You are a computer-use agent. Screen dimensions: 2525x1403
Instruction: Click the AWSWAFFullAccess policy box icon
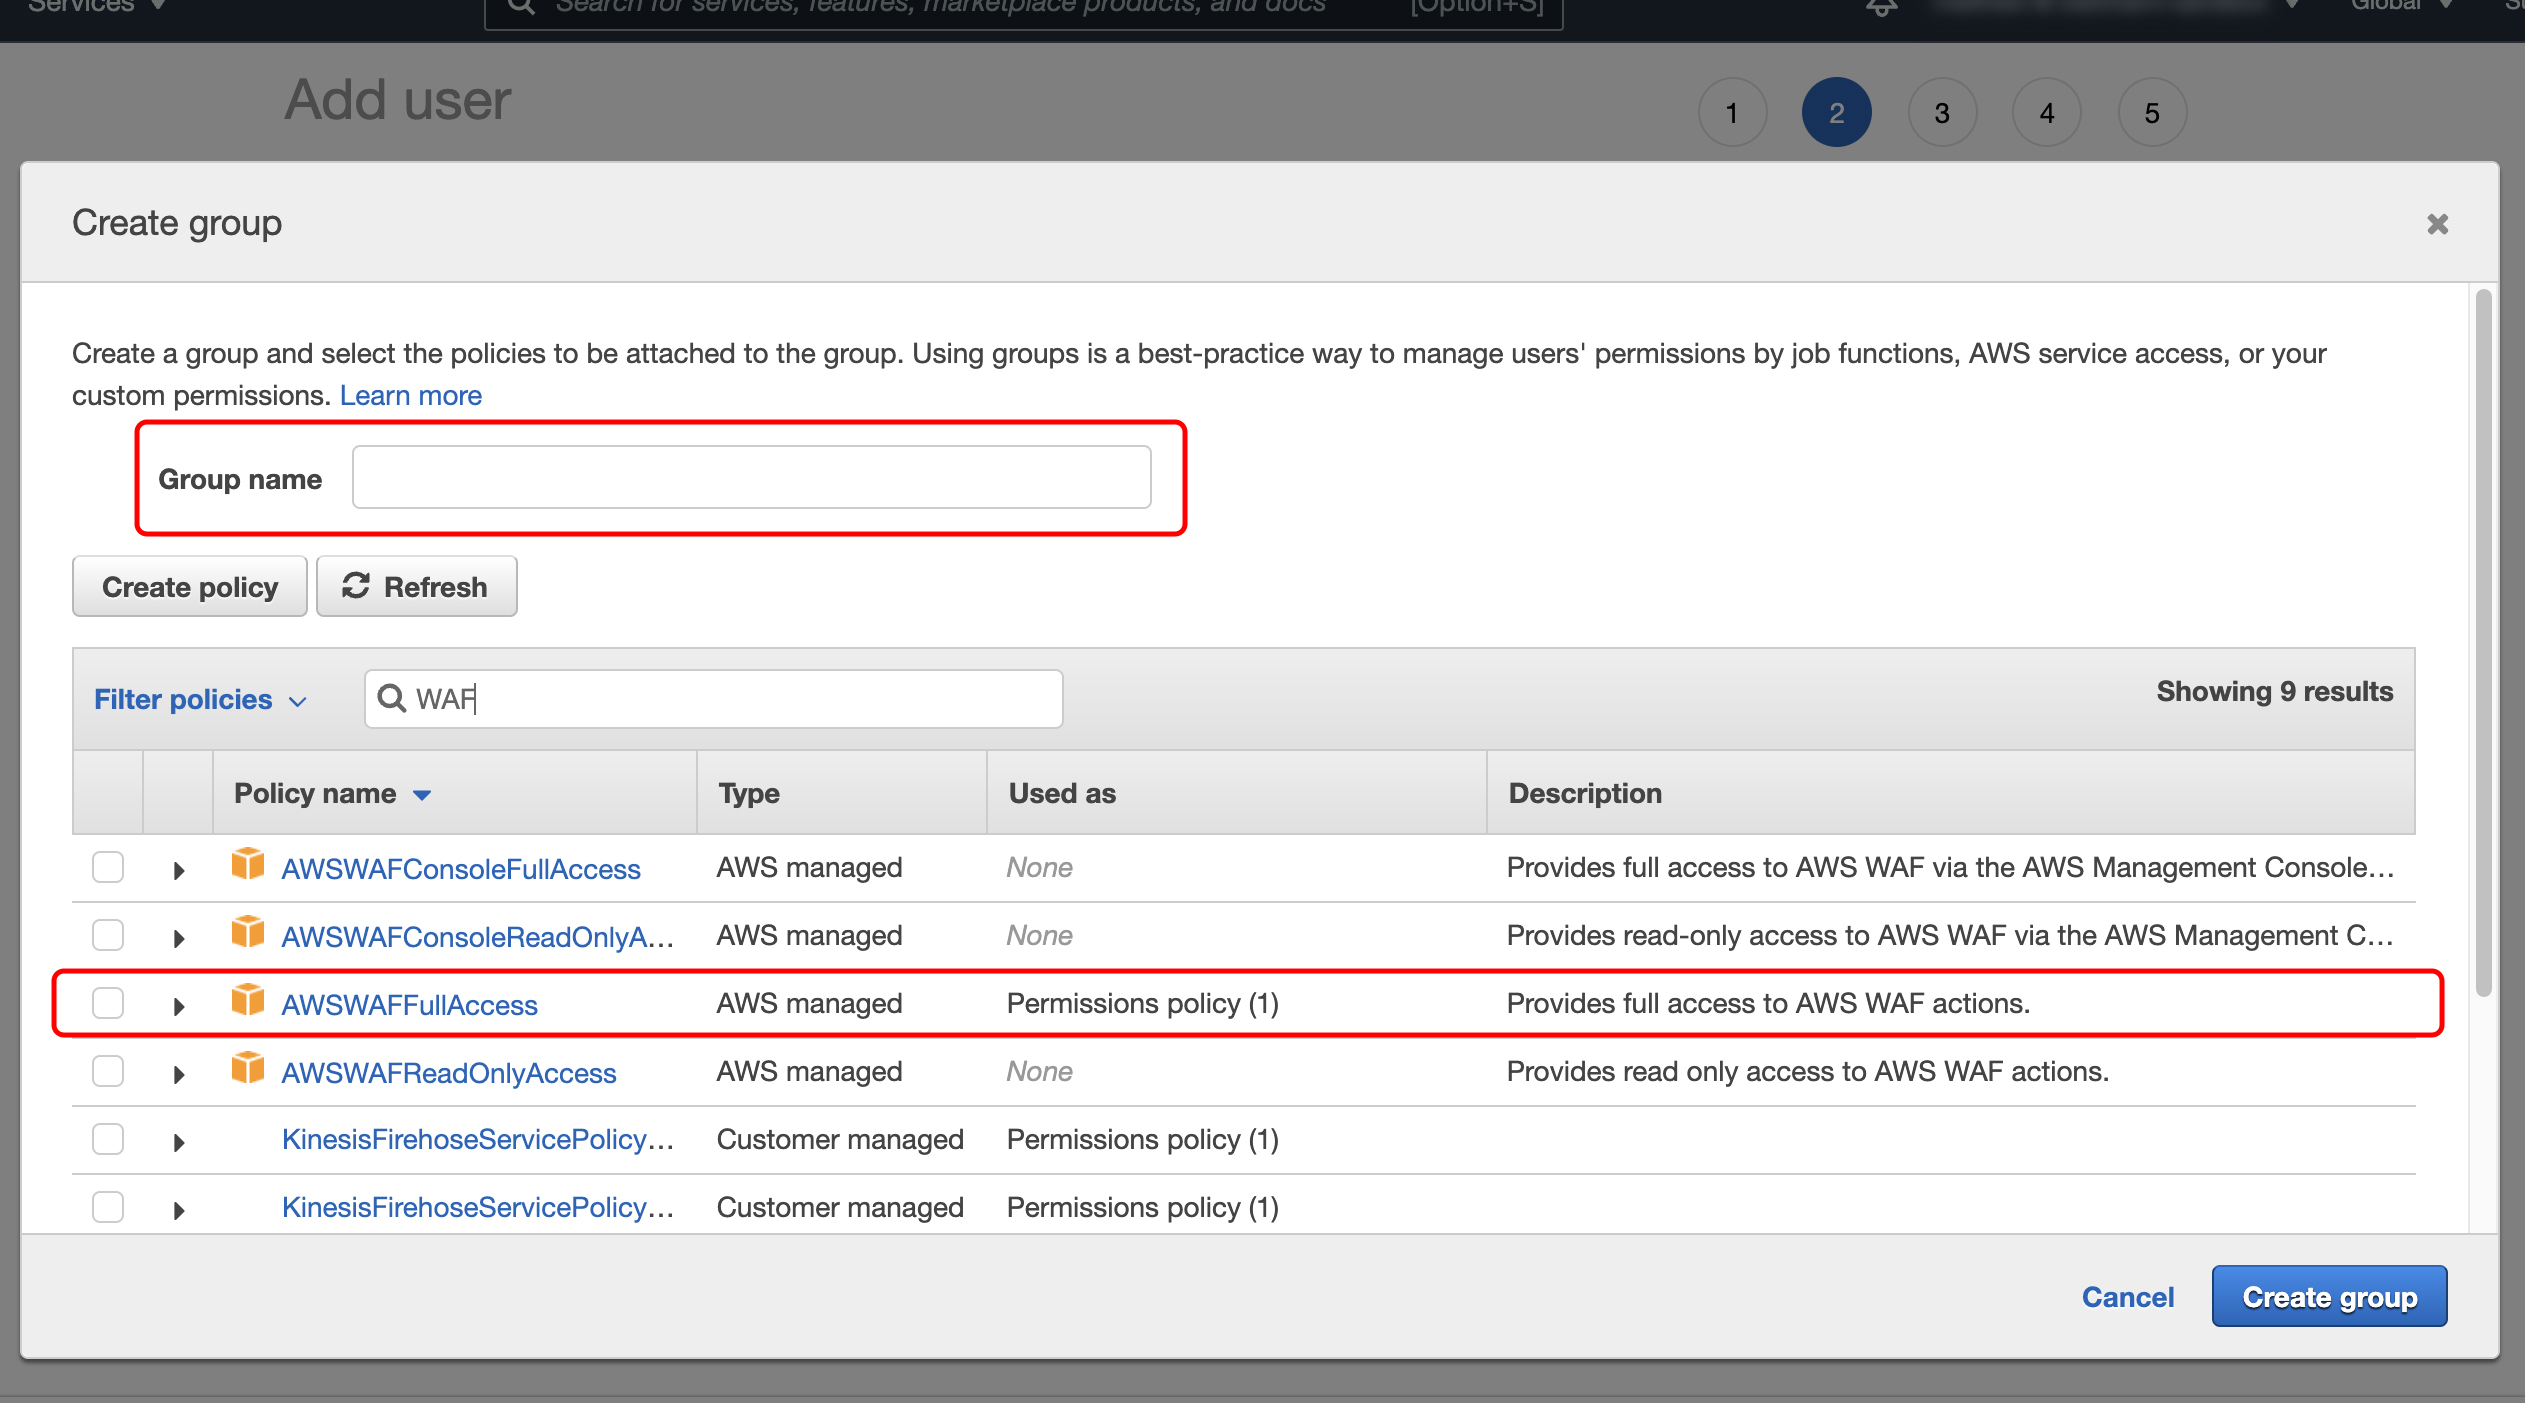pos(247,1000)
